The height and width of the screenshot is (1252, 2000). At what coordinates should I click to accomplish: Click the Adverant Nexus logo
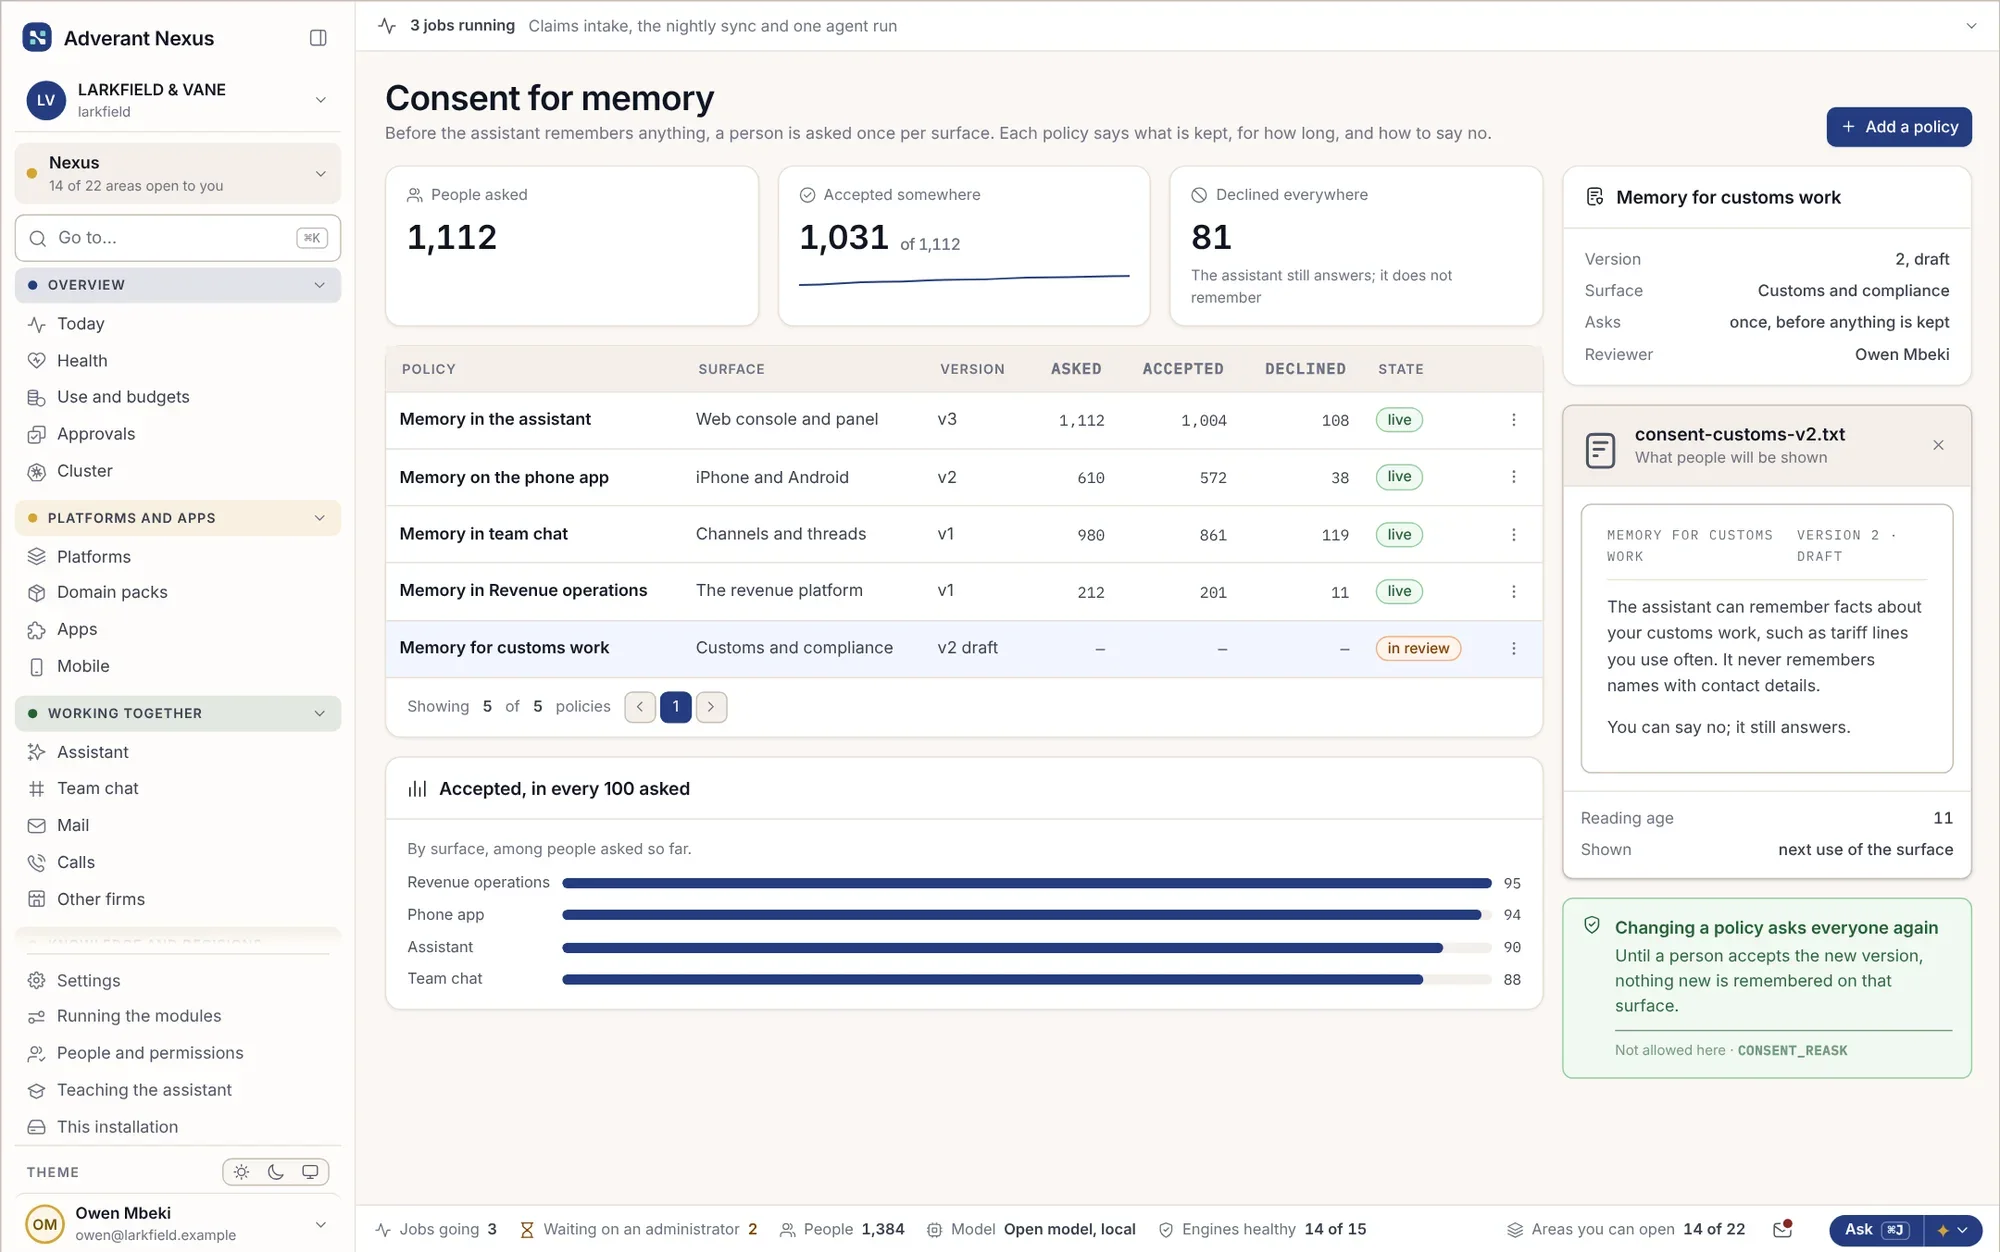pyautogui.click(x=37, y=38)
